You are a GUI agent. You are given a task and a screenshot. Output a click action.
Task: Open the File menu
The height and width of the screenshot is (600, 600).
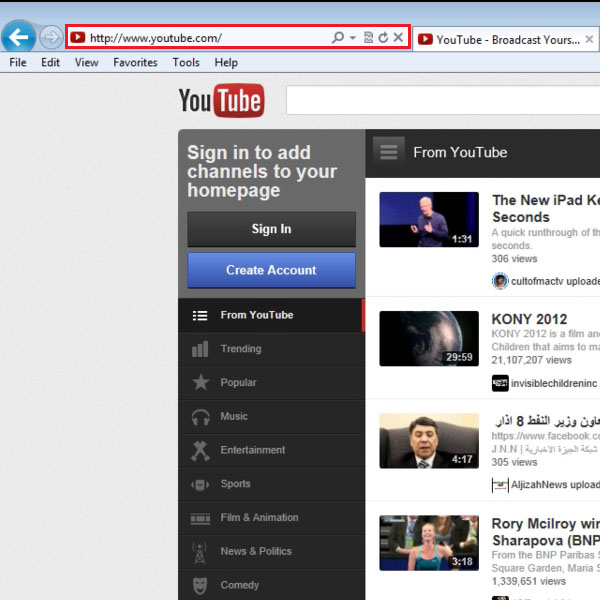click(x=18, y=62)
